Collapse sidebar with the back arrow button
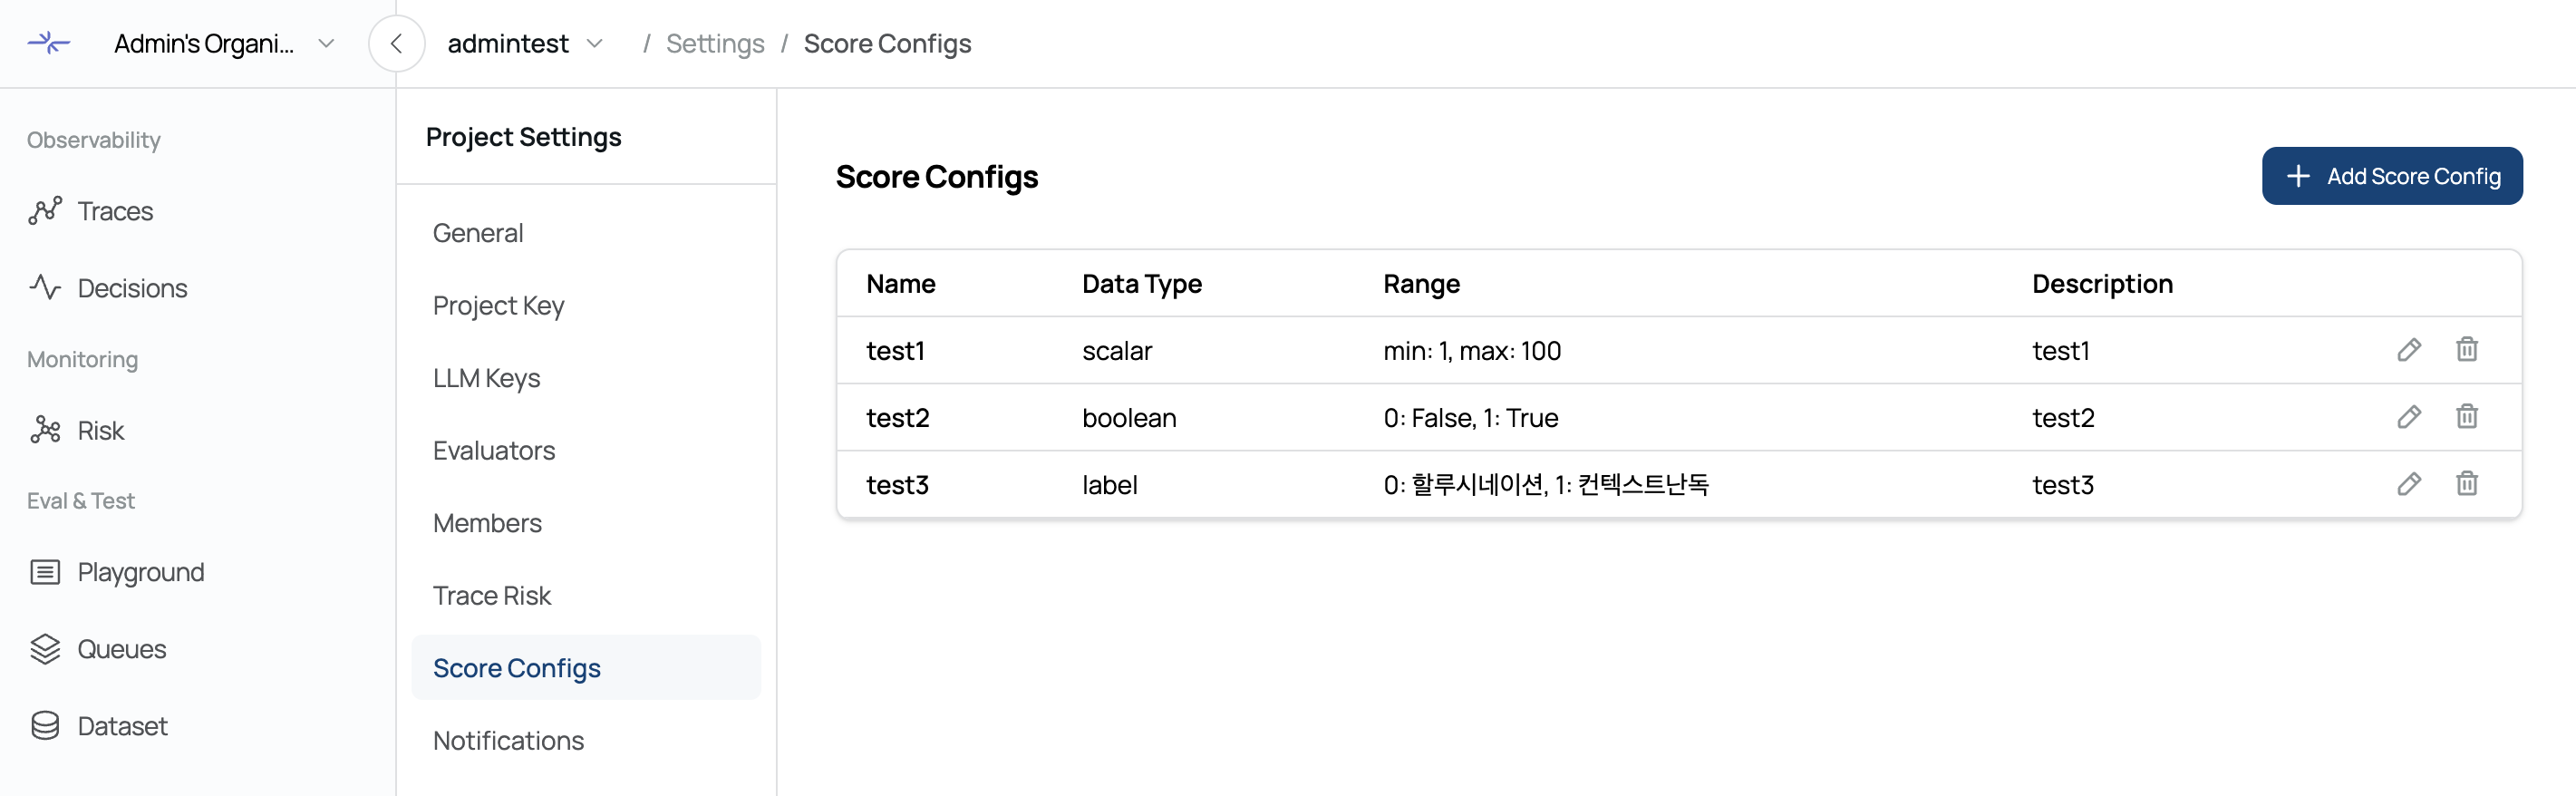 pos(396,44)
